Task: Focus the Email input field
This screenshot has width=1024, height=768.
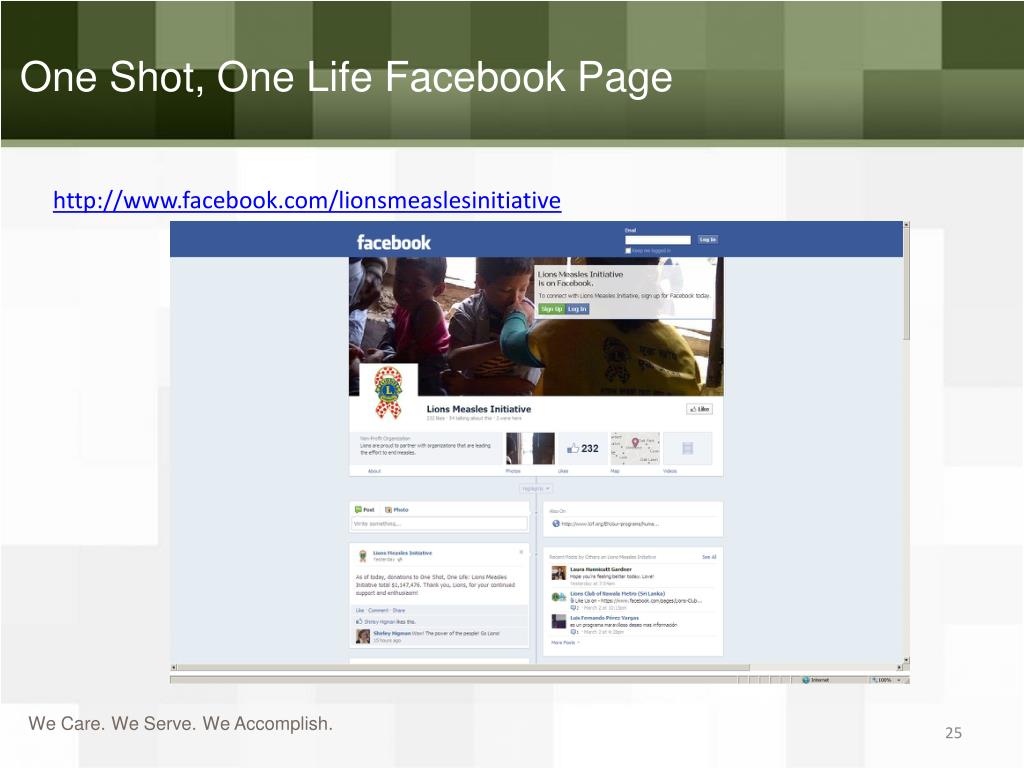Action: tap(658, 240)
